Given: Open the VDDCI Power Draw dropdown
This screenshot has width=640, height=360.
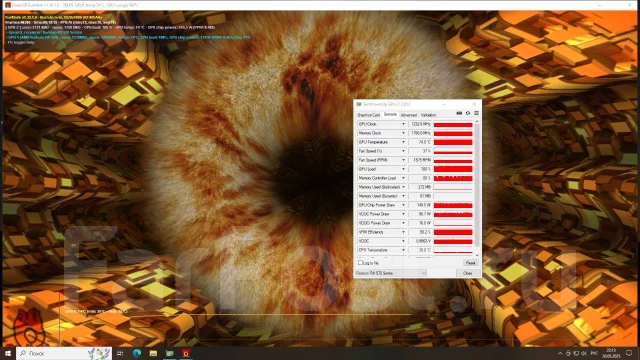Looking at the screenshot, I should coord(403,223).
